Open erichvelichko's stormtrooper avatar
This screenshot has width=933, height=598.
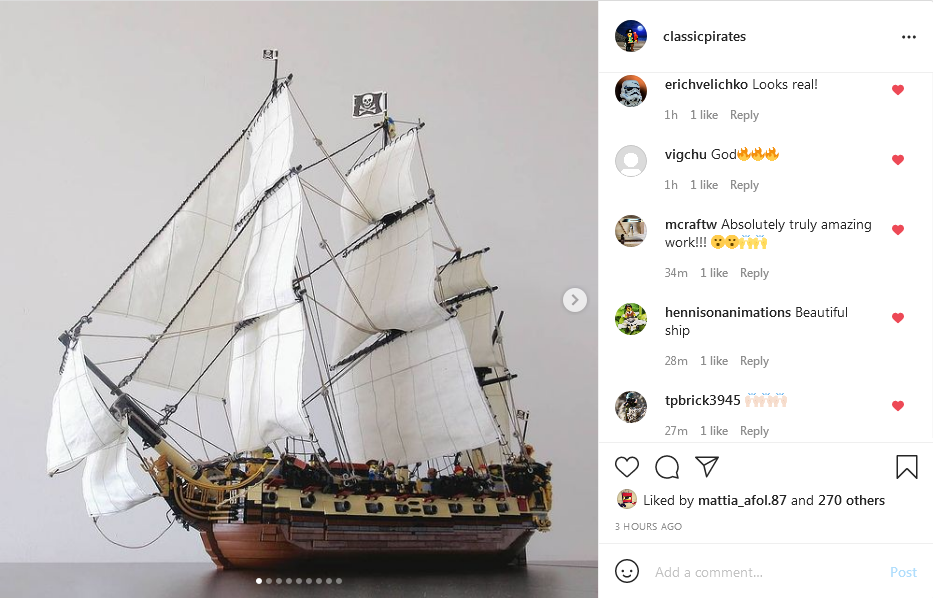[x=631, y=91]
